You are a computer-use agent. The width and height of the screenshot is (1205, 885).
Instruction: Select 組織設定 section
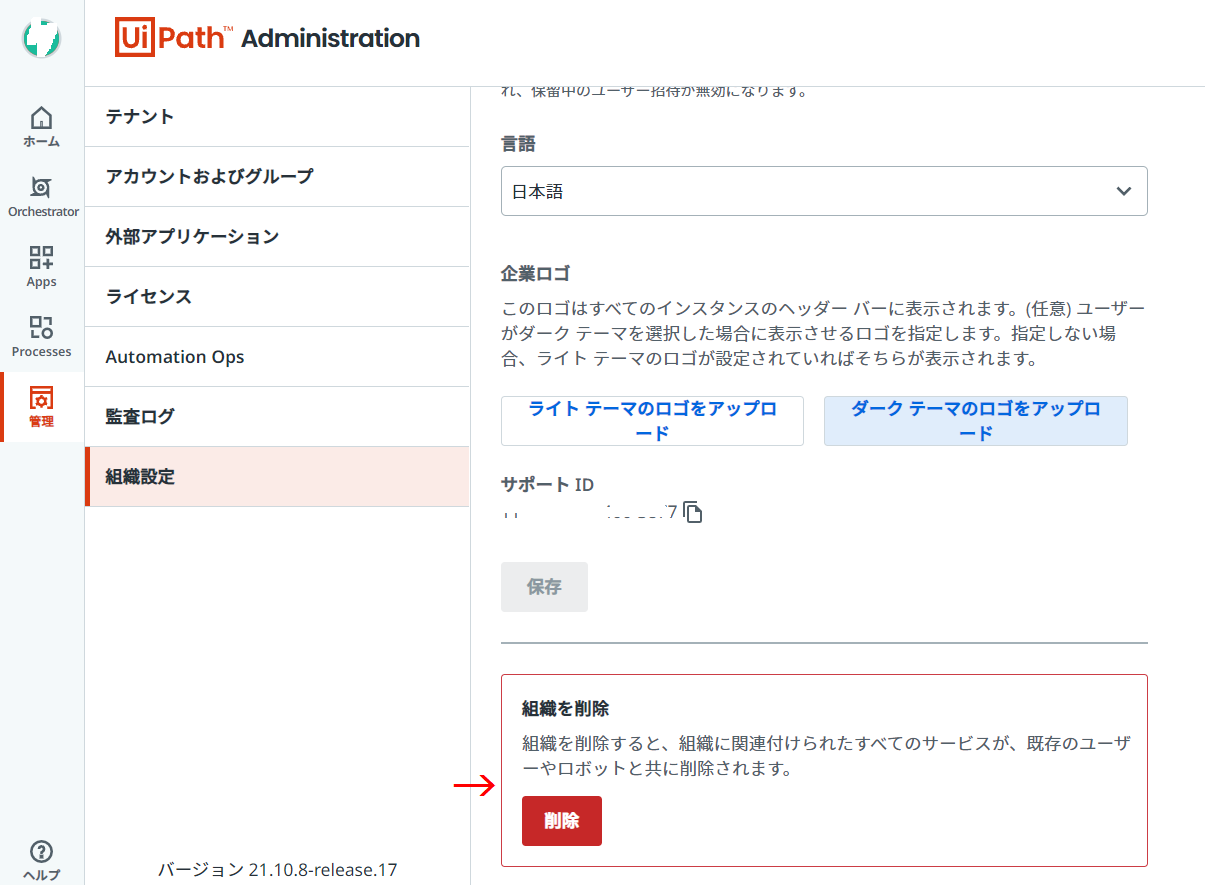277,477
